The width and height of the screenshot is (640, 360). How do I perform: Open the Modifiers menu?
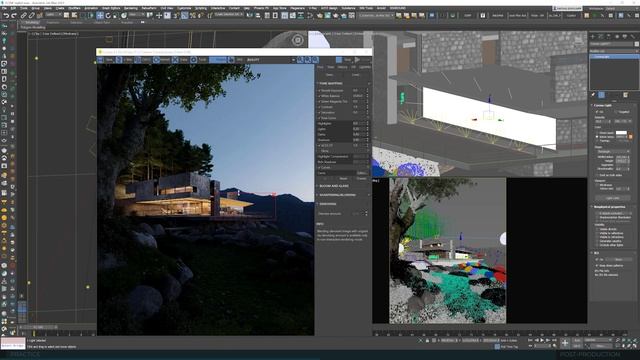tap(74, 8)
